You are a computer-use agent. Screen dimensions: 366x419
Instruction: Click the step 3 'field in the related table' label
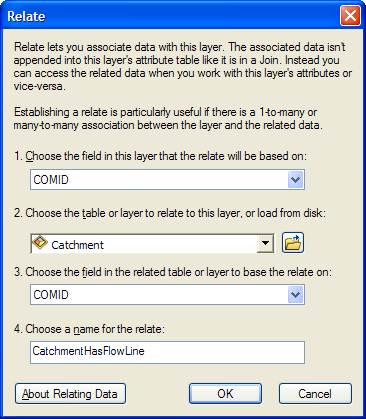tap(173, 272)
